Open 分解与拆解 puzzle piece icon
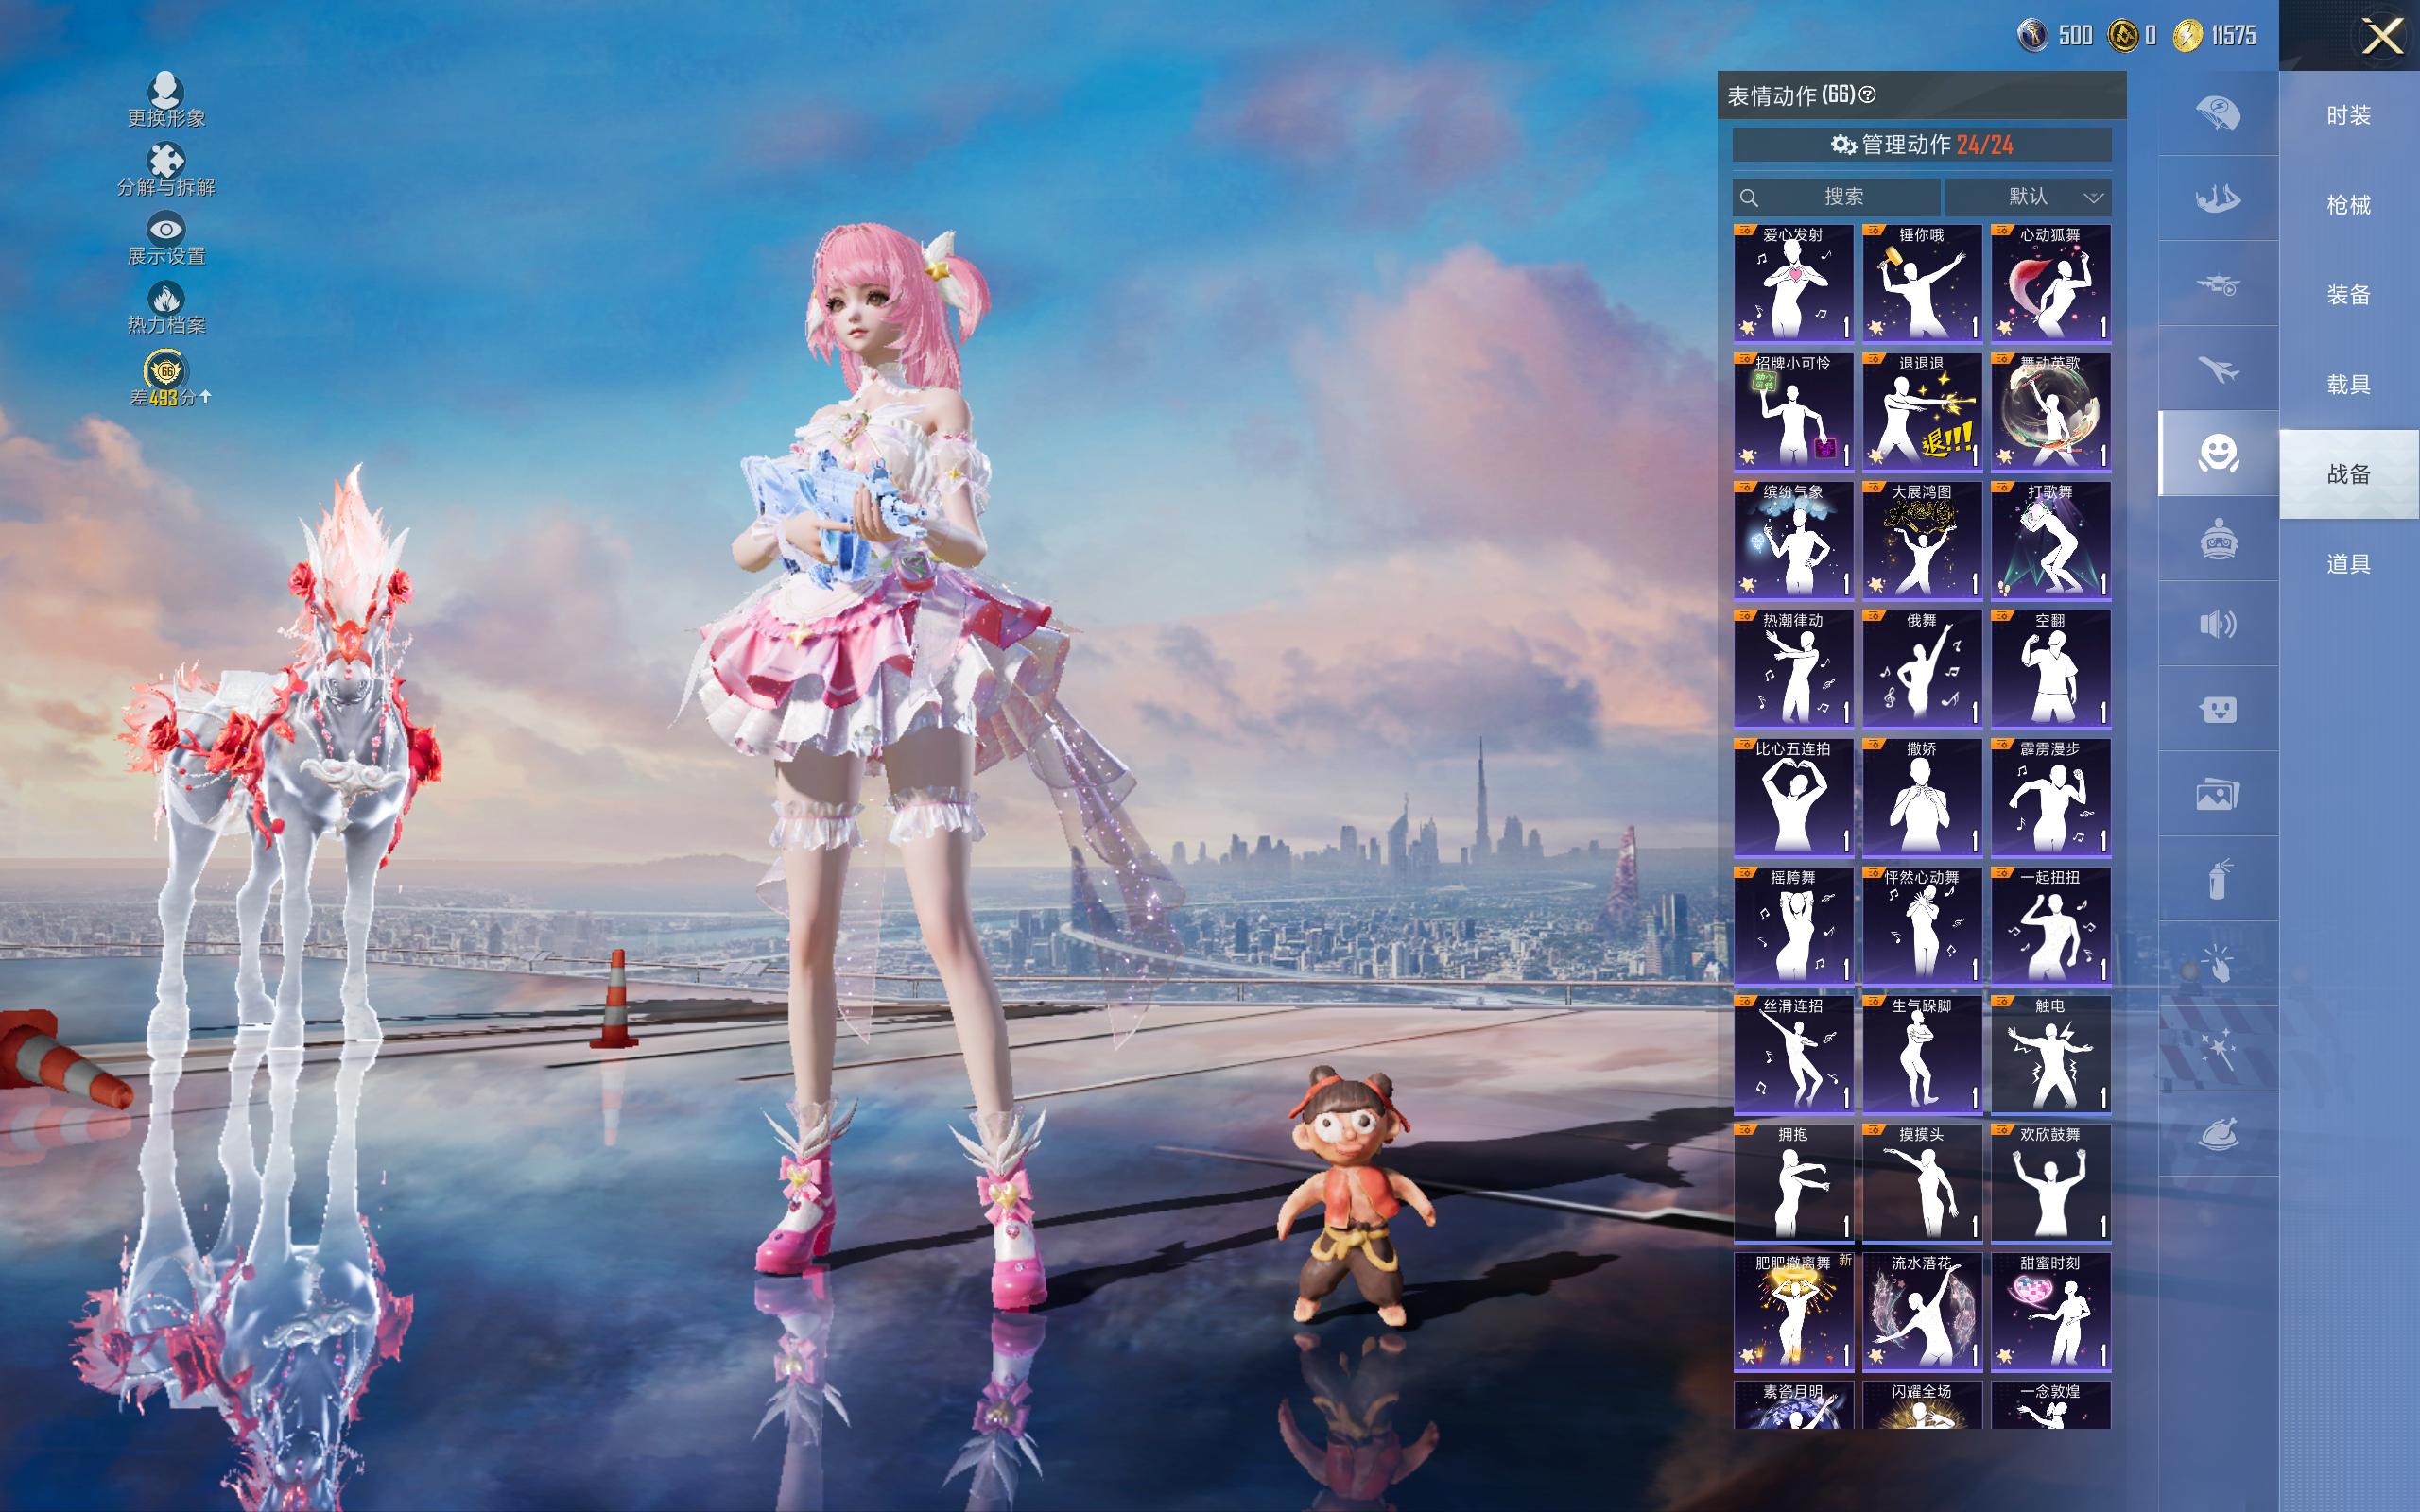 [x=166, y=161]
